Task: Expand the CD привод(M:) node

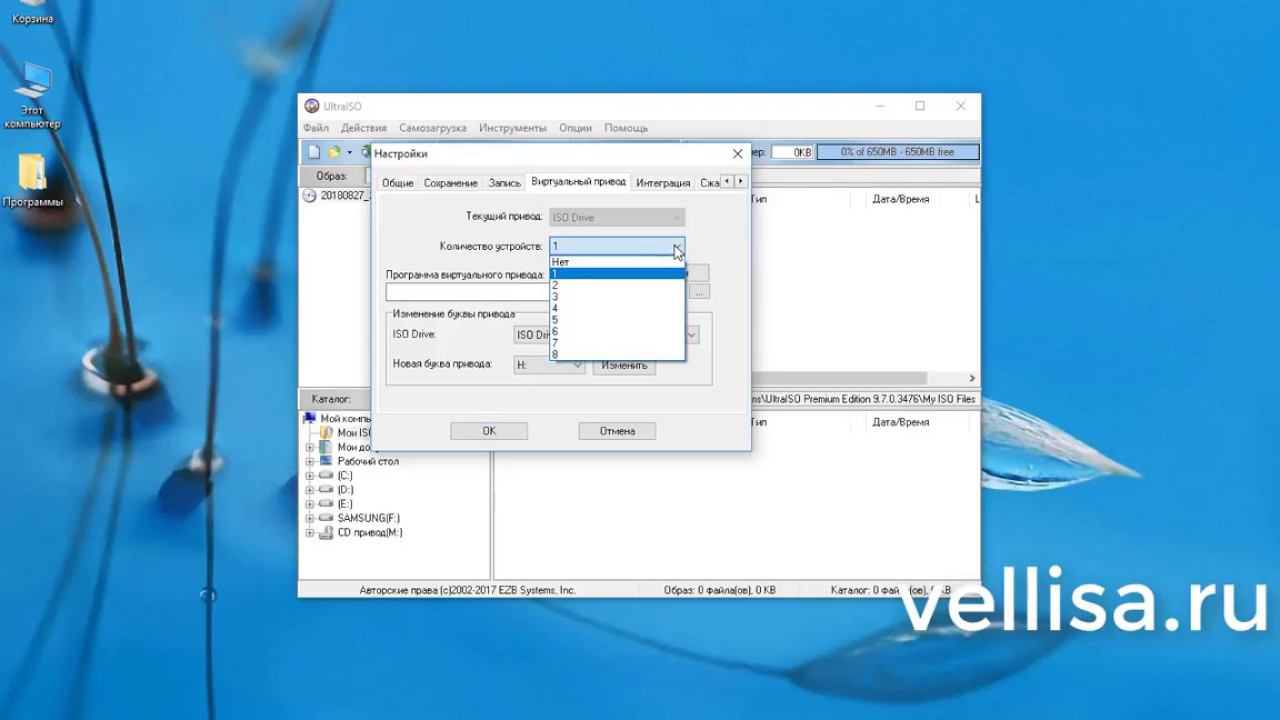Action: click(310, 533)
